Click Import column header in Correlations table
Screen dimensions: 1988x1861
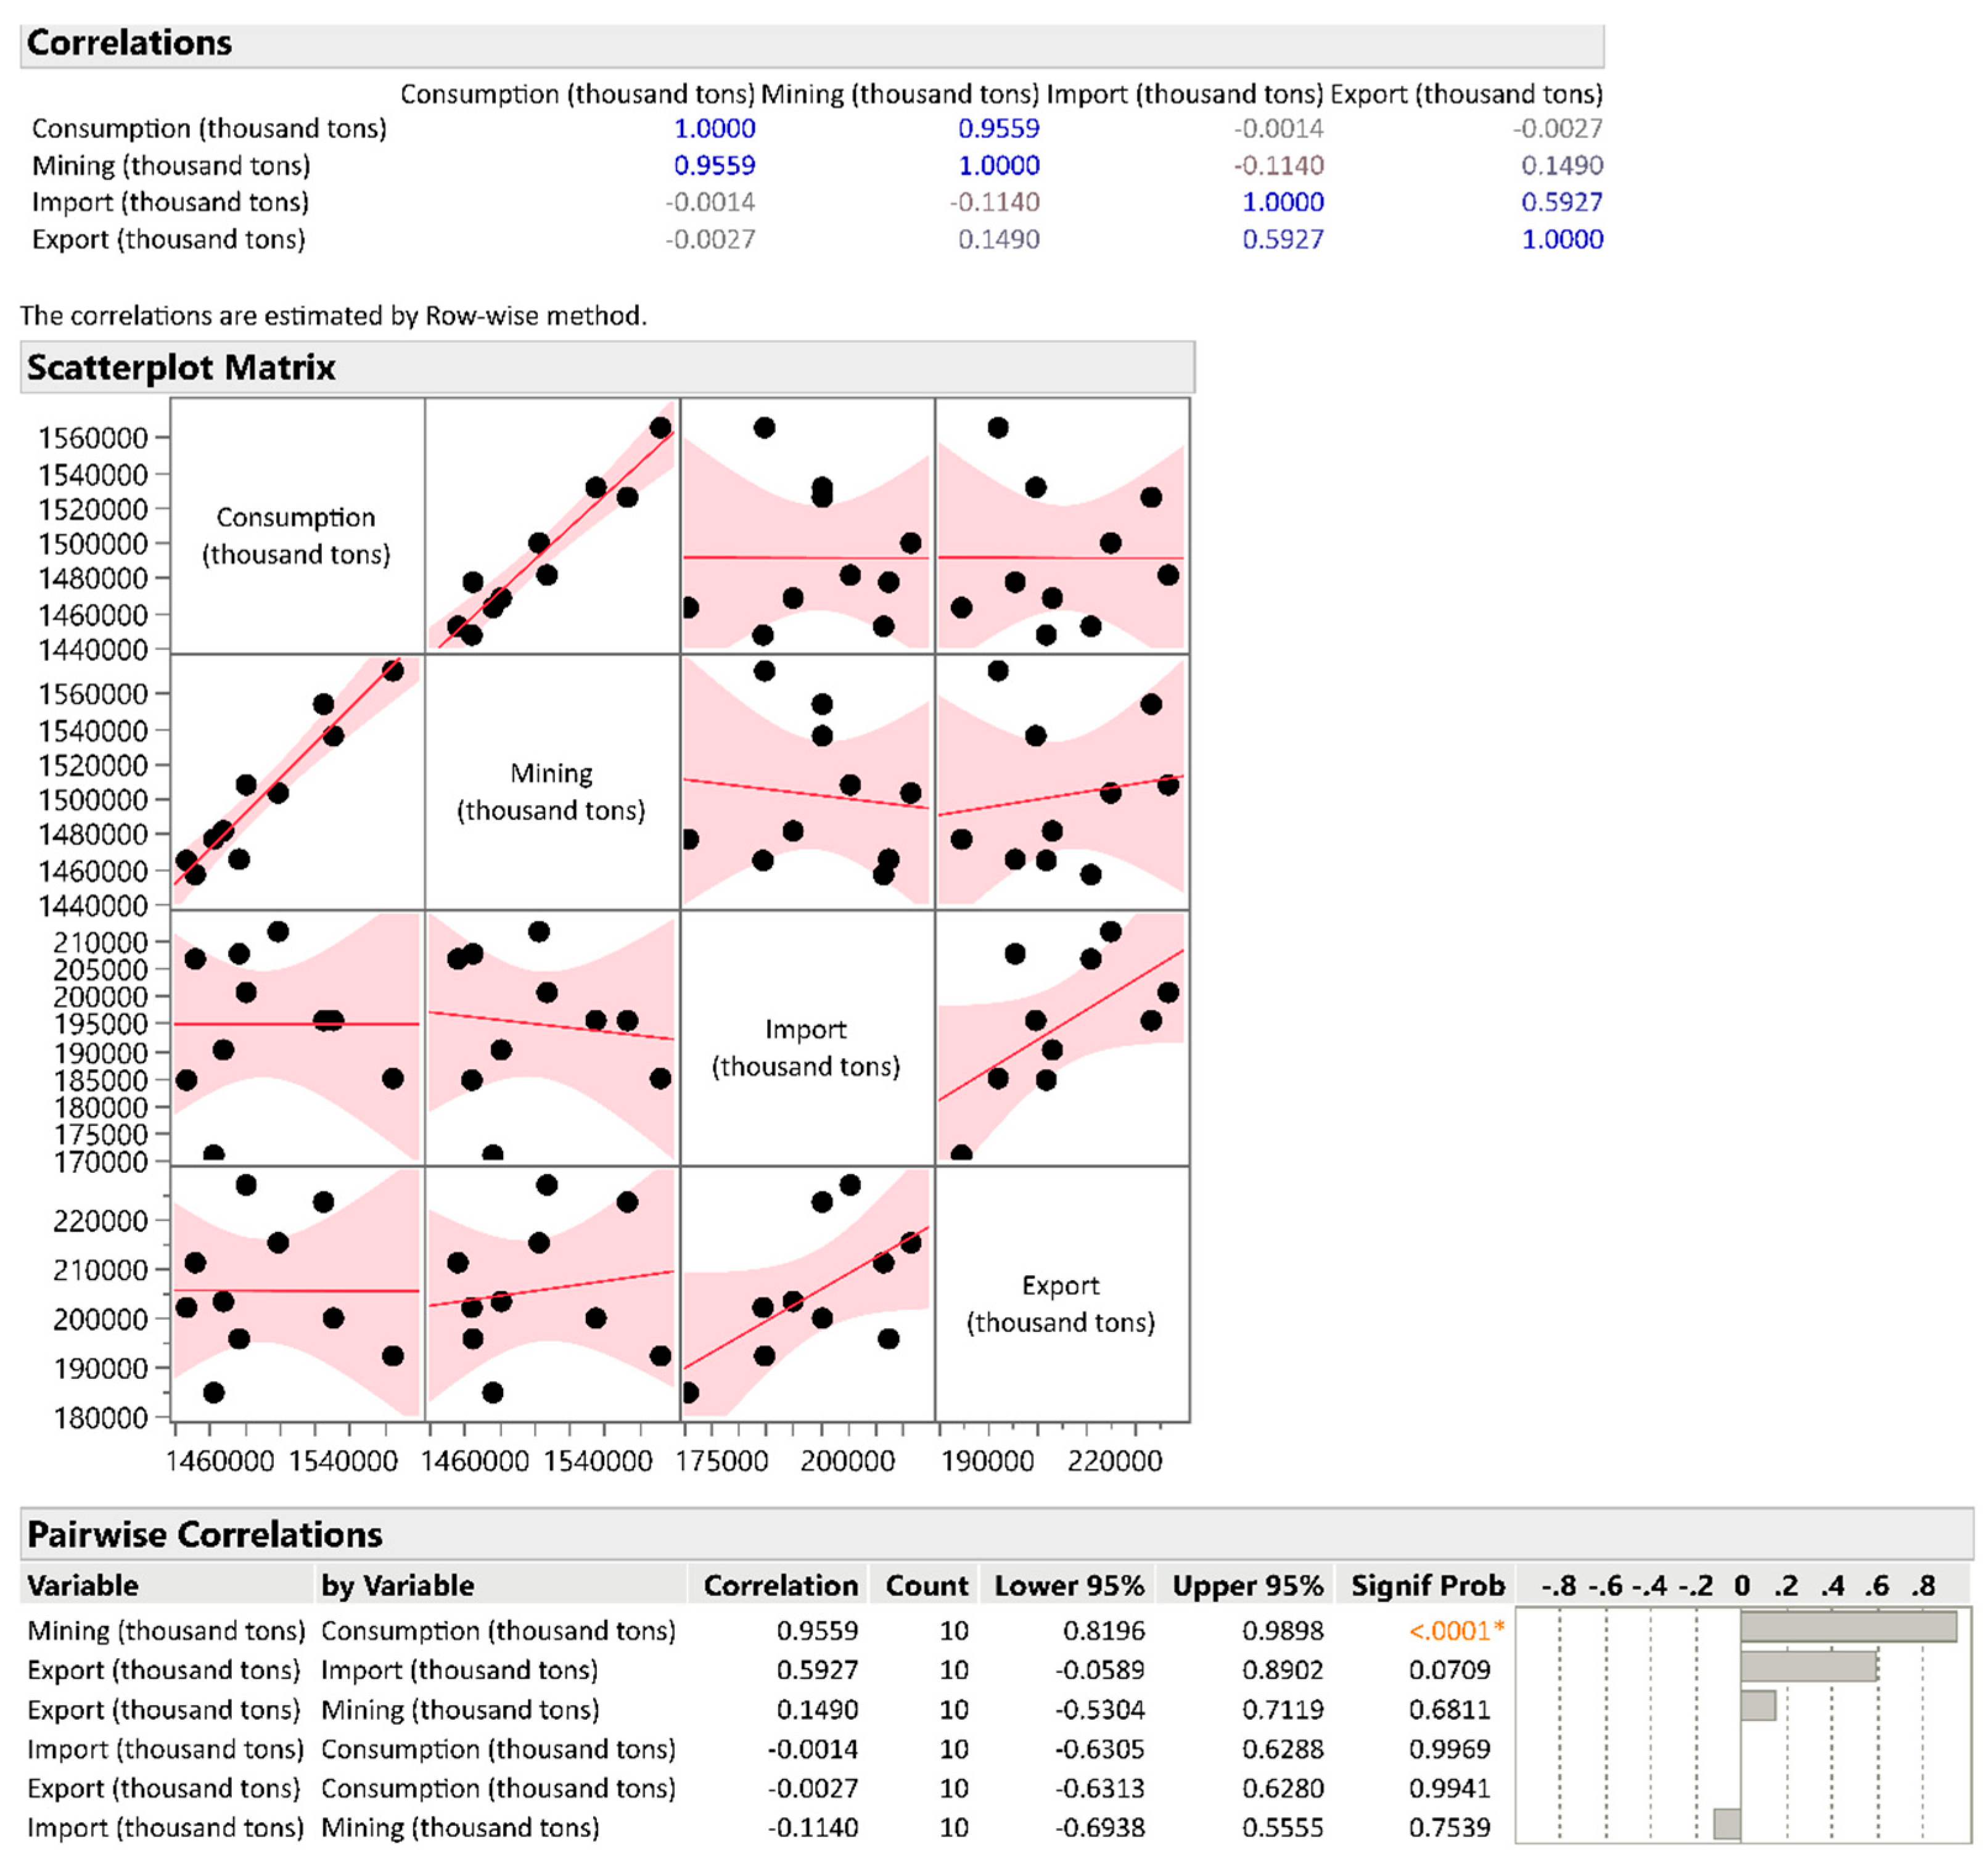[x=1185, y=94]
